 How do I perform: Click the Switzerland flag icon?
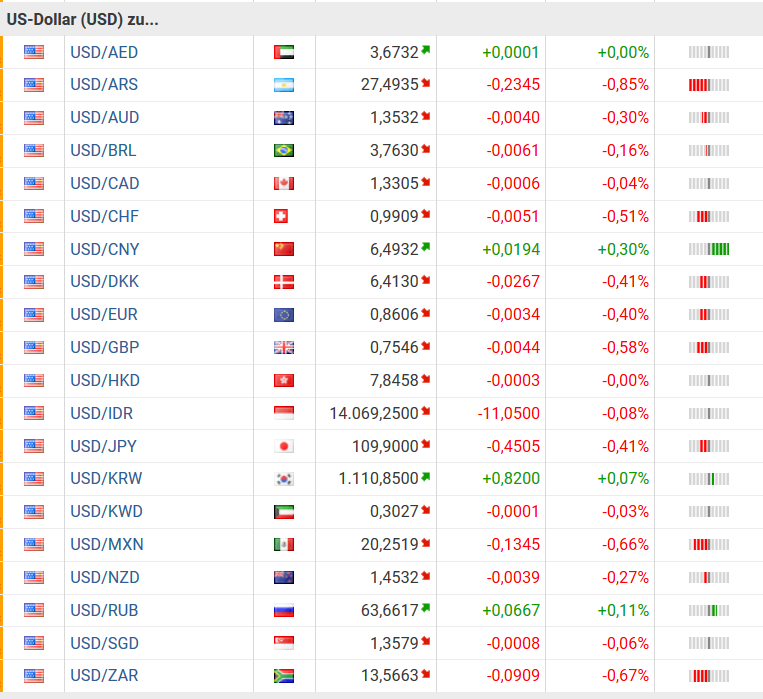tap(283, 216)
